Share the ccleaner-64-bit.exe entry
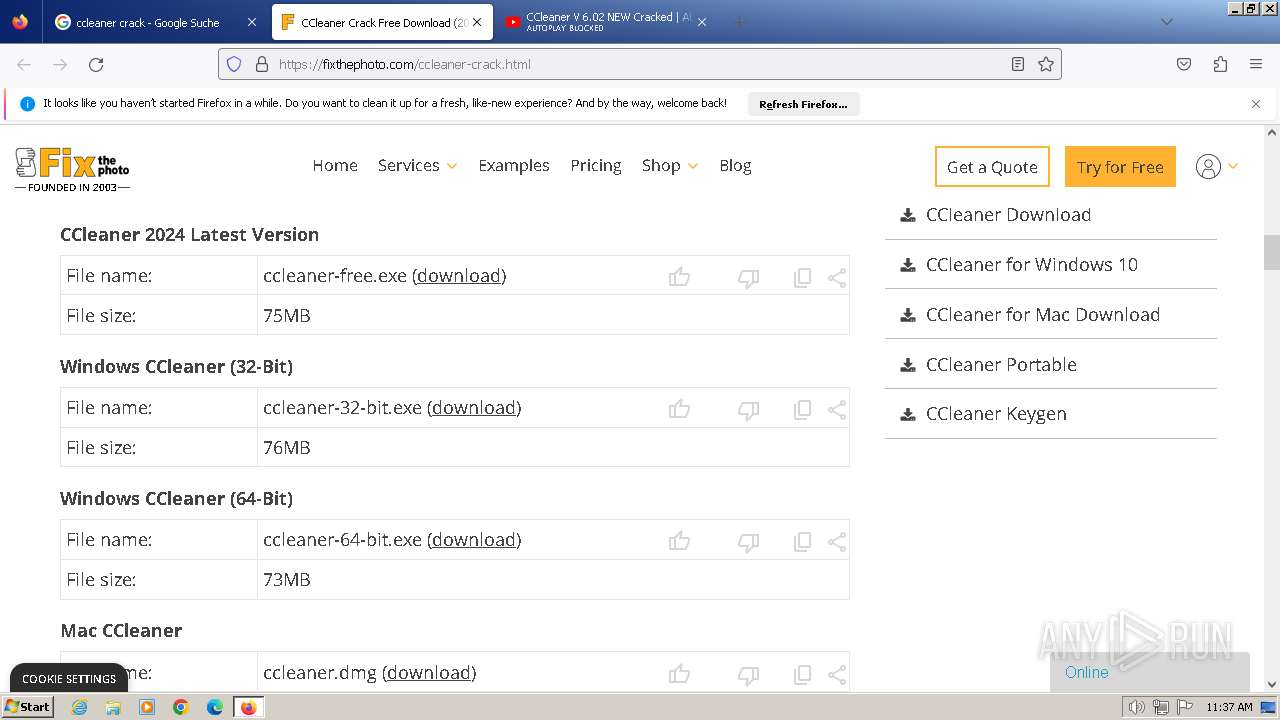This screenshot has width=1280, height=720. [837, 542]
